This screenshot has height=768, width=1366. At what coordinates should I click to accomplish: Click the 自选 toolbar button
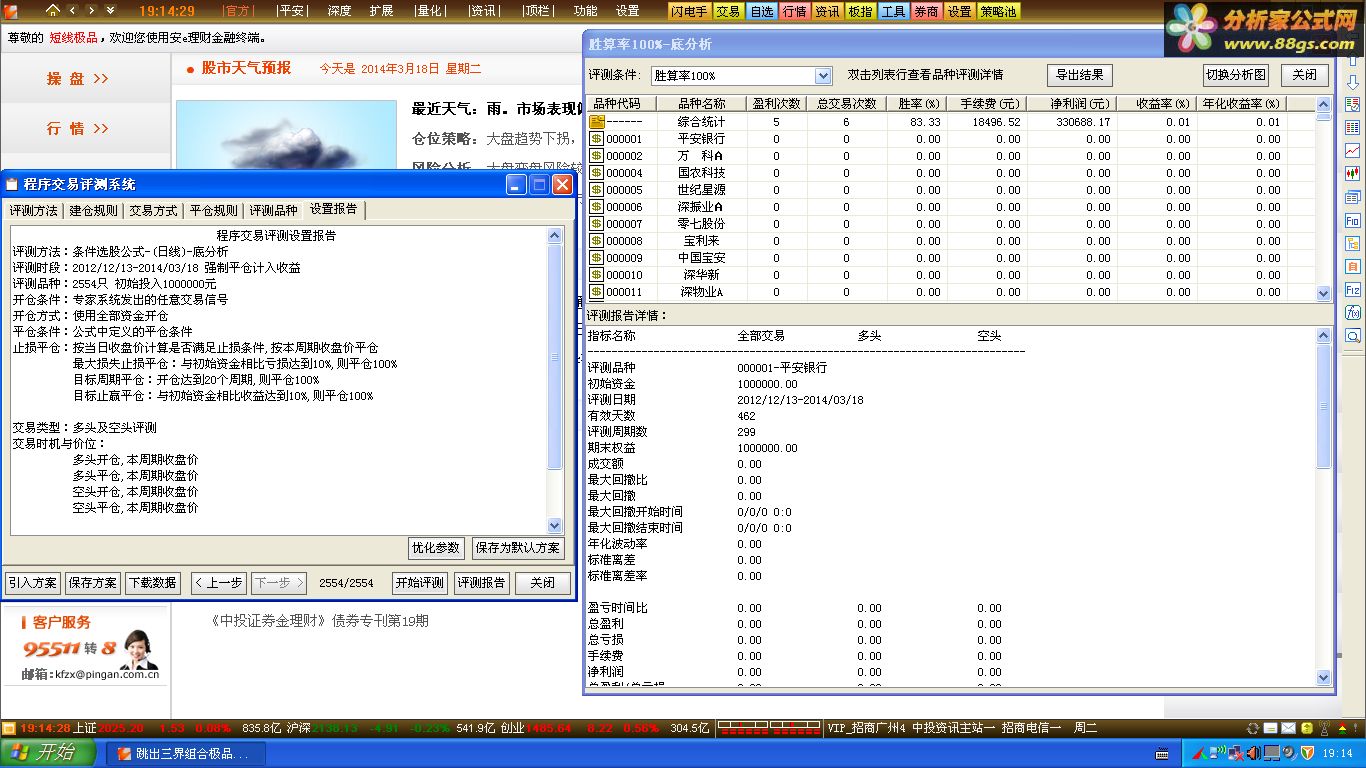pos(761,11)
